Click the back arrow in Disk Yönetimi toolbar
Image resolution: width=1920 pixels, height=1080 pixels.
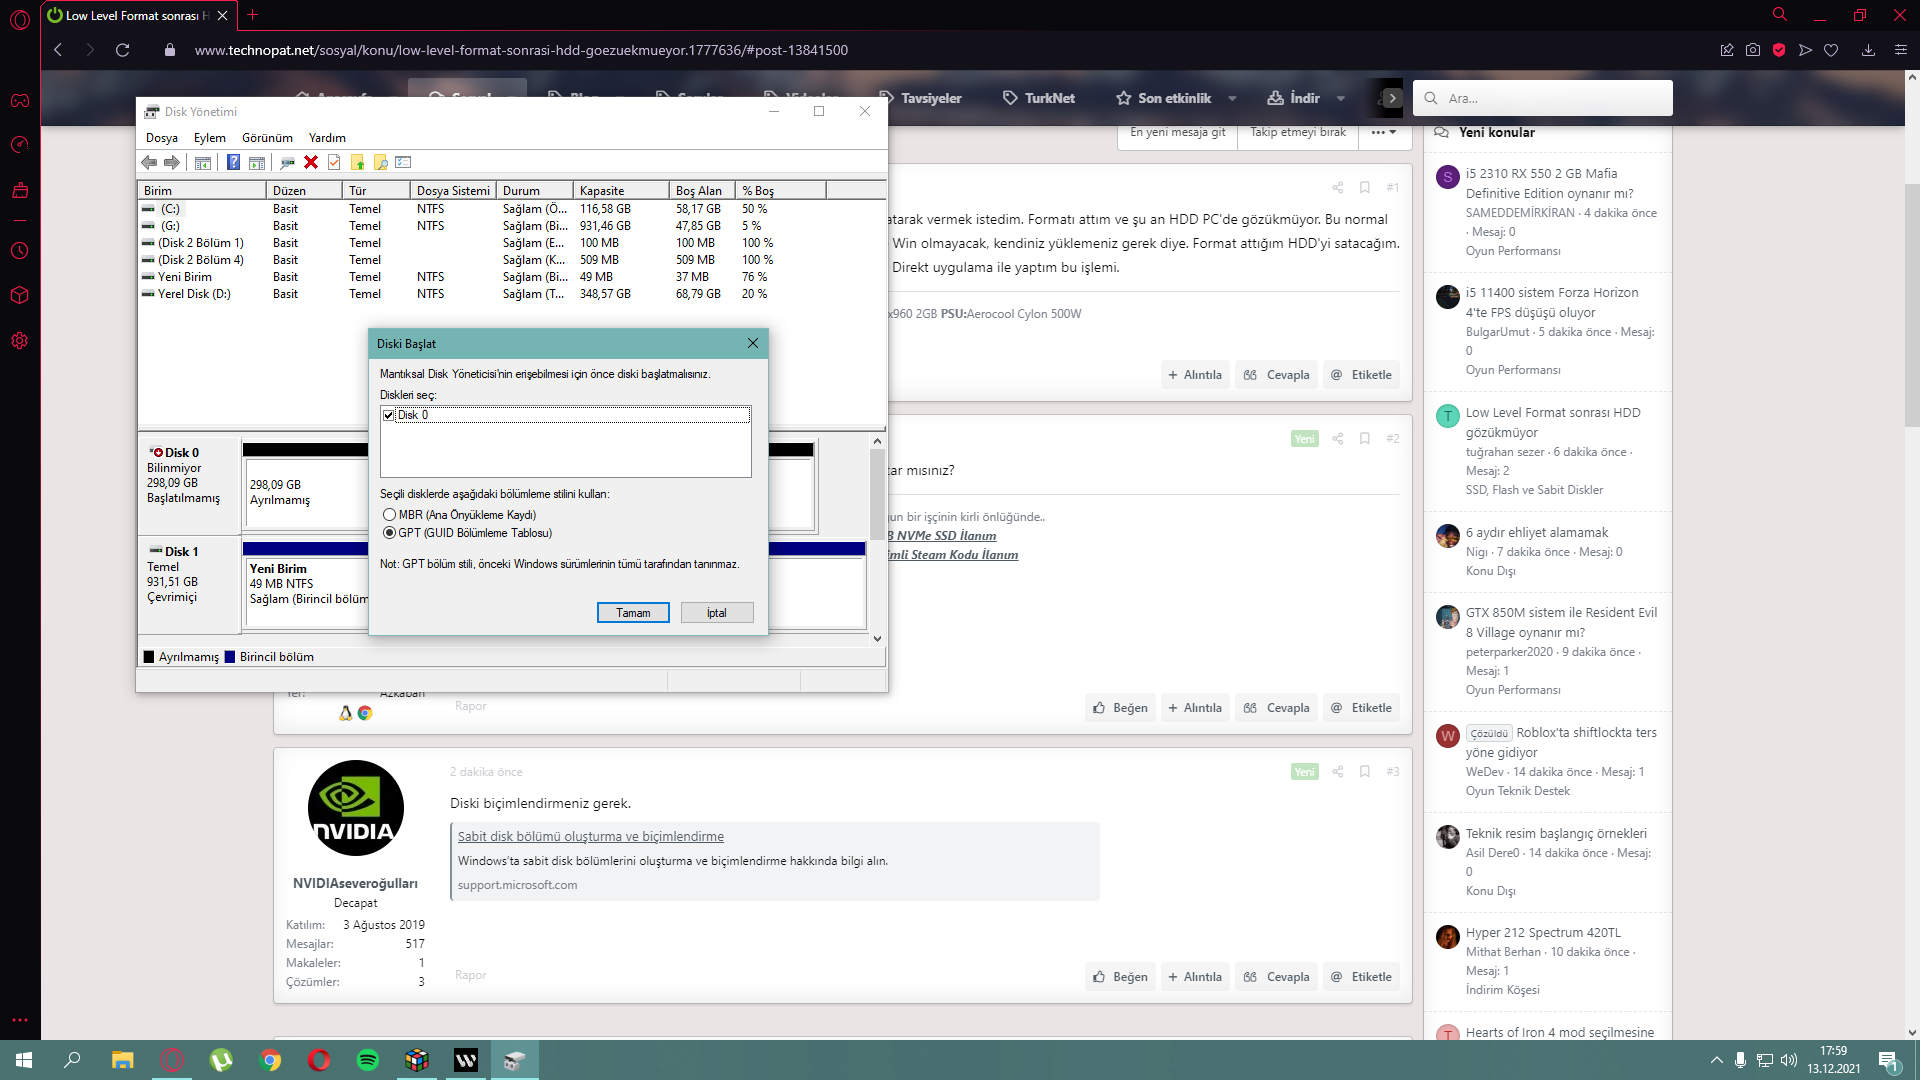point(149,162)
